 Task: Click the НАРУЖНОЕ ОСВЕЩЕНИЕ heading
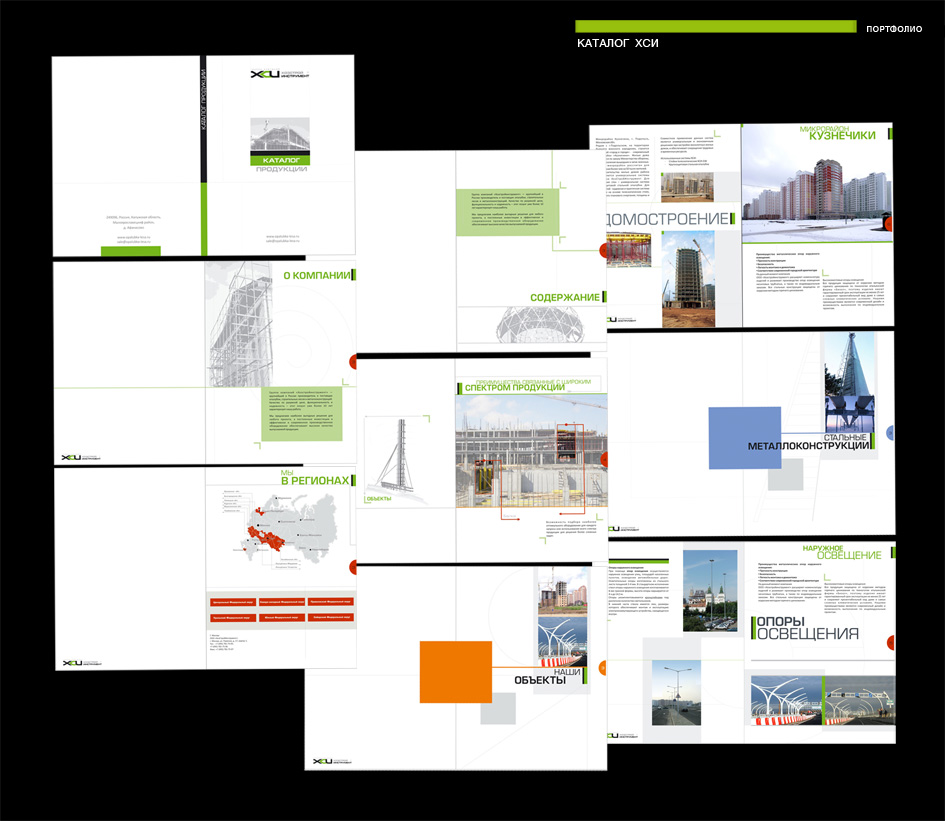(x=842, y=552)
